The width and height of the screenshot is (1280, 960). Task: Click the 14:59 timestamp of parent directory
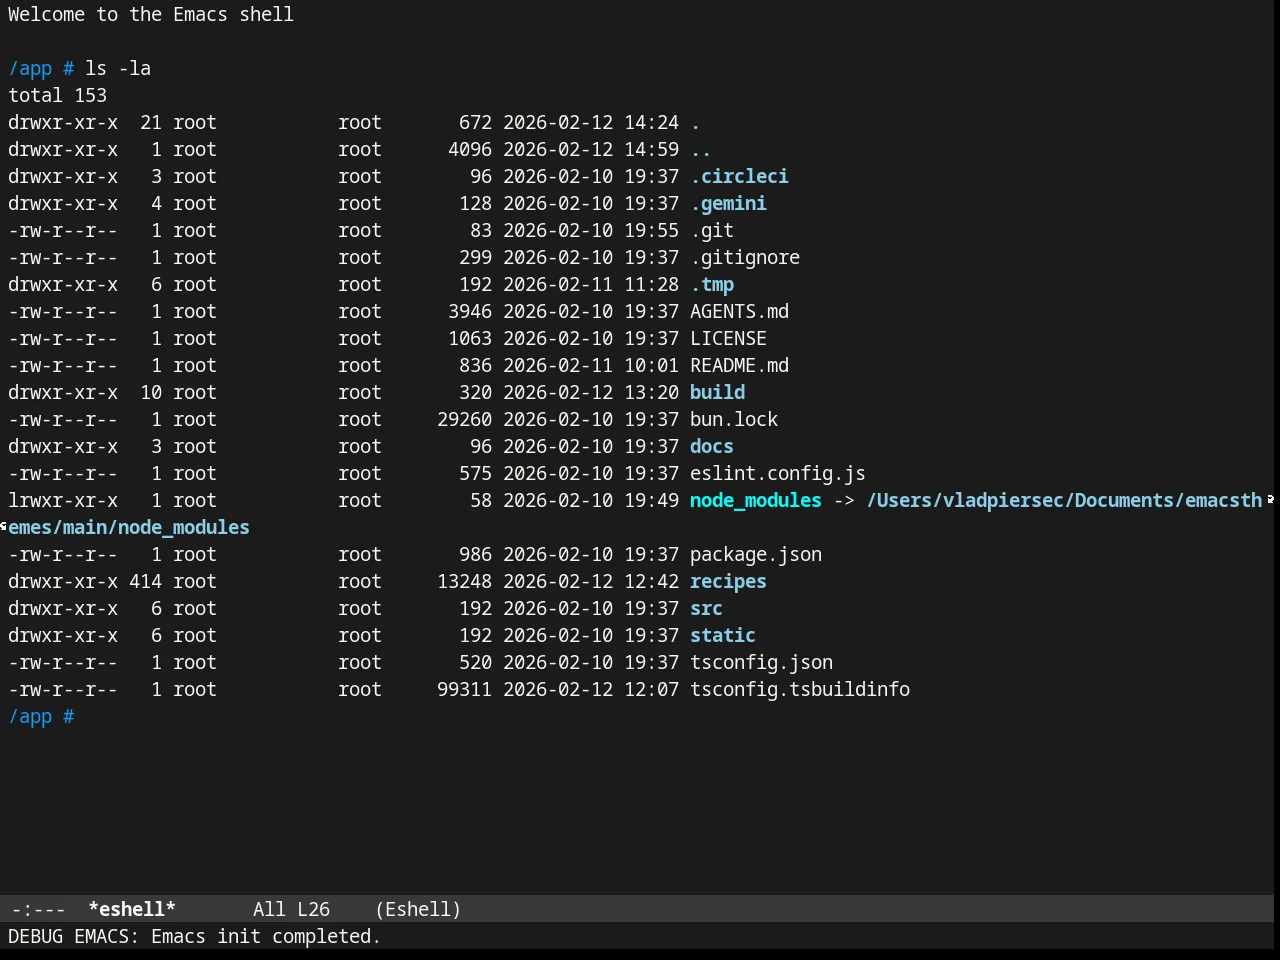pyautogui.click(x=651, y=149)
